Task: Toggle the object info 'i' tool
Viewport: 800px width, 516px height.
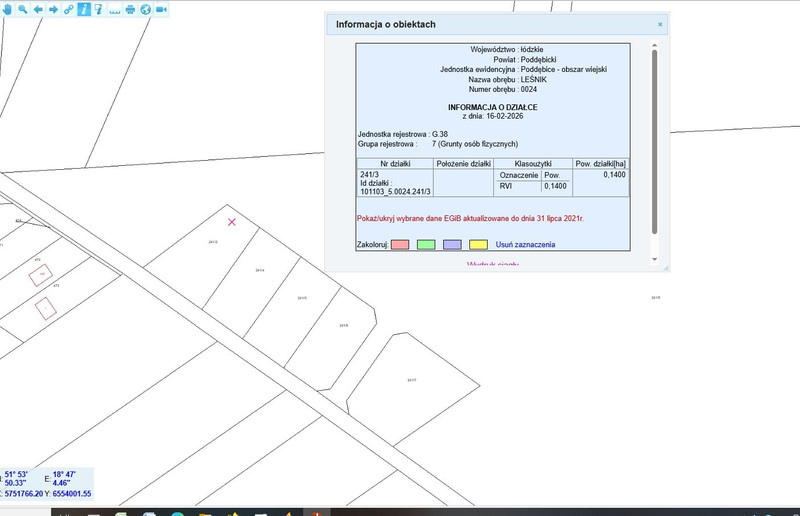Action: coord(83,9)
